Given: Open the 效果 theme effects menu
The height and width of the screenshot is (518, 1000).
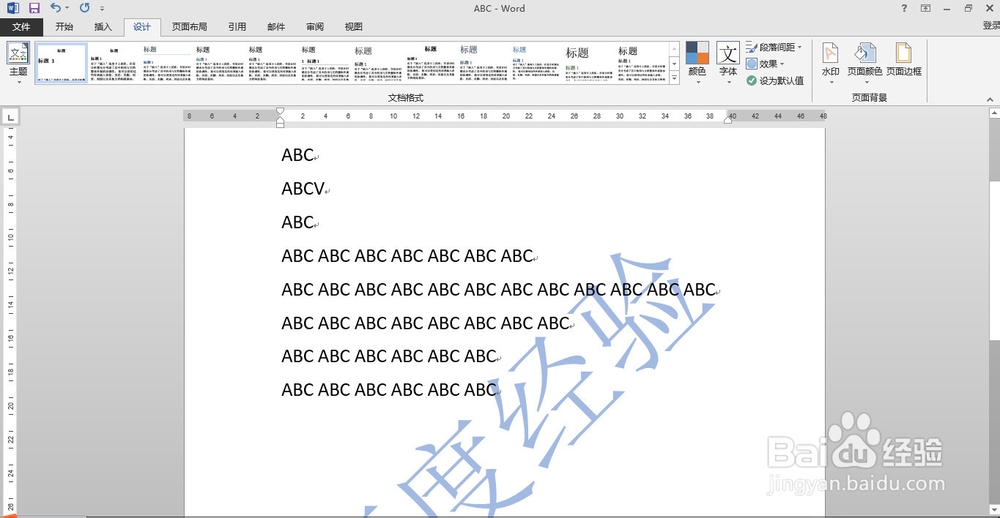Looking at the screenshot, I should point(765,64).
